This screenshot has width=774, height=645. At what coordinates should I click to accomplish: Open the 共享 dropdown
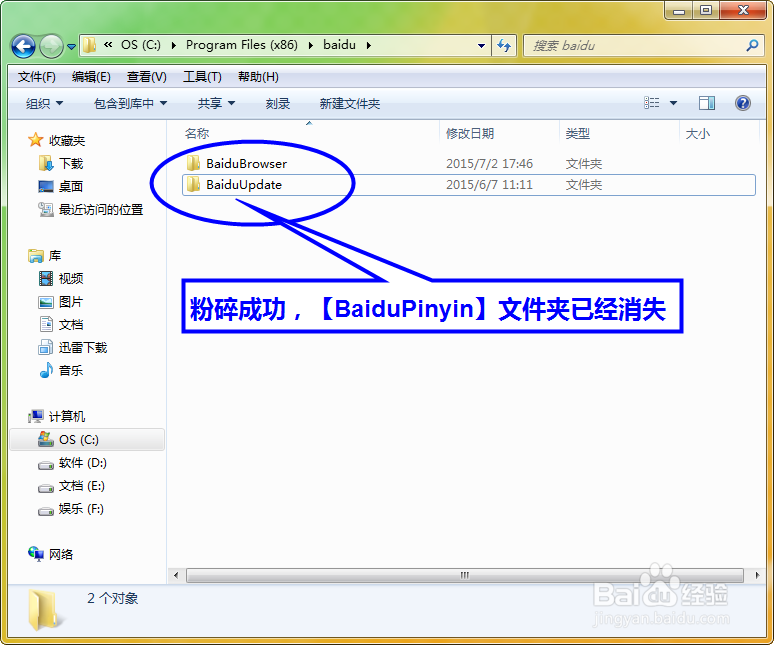click(216, 104)
